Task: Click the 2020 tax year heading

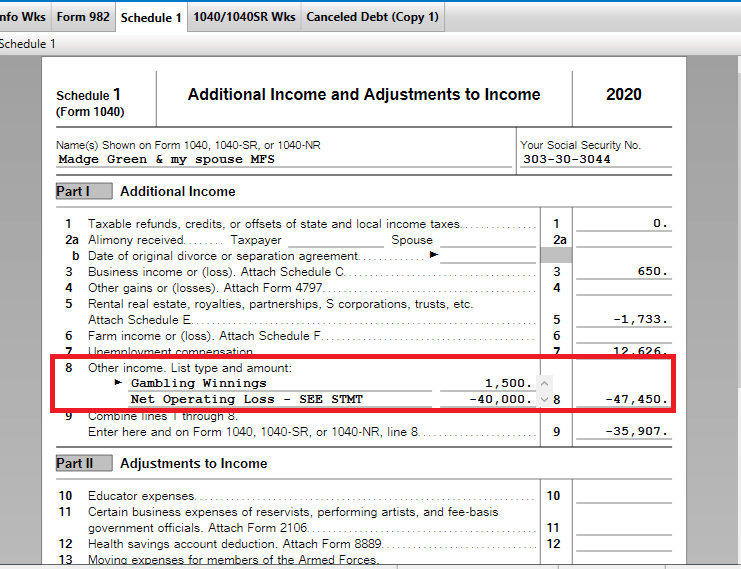Action: click(624, 95)
